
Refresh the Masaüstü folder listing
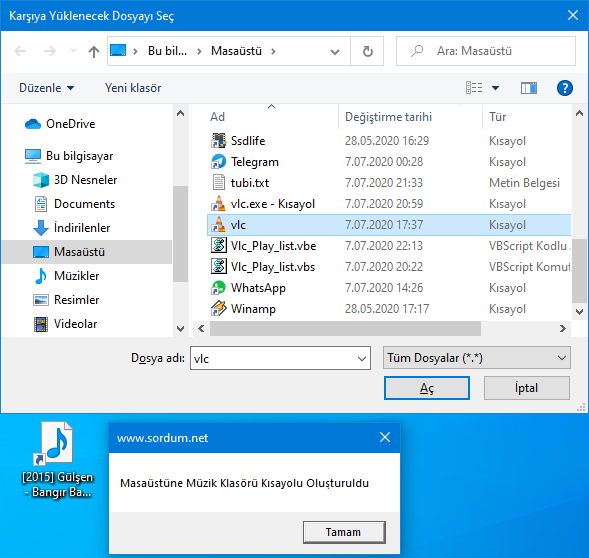[x=367, y=51]
